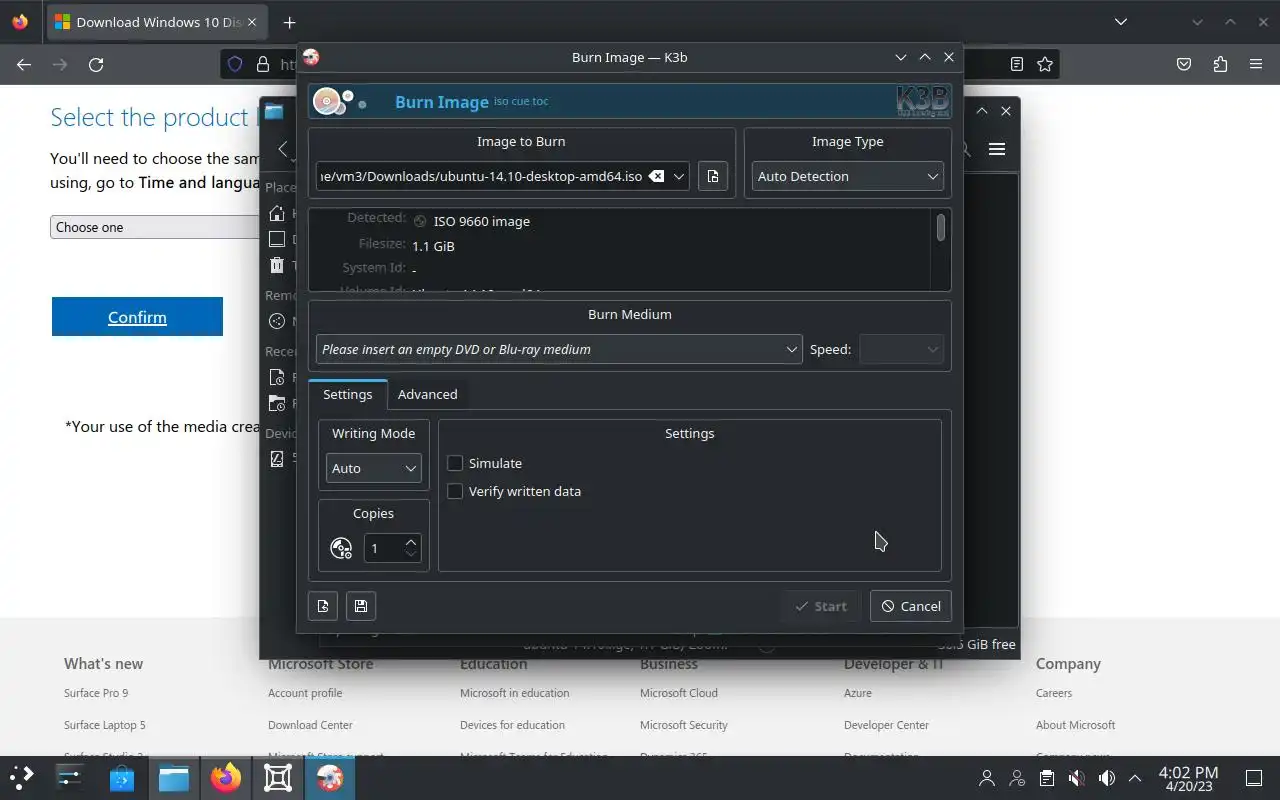Open Microsoft in education link
The width and height of the screenshot is (1280, 800).
tap(514, 693)
